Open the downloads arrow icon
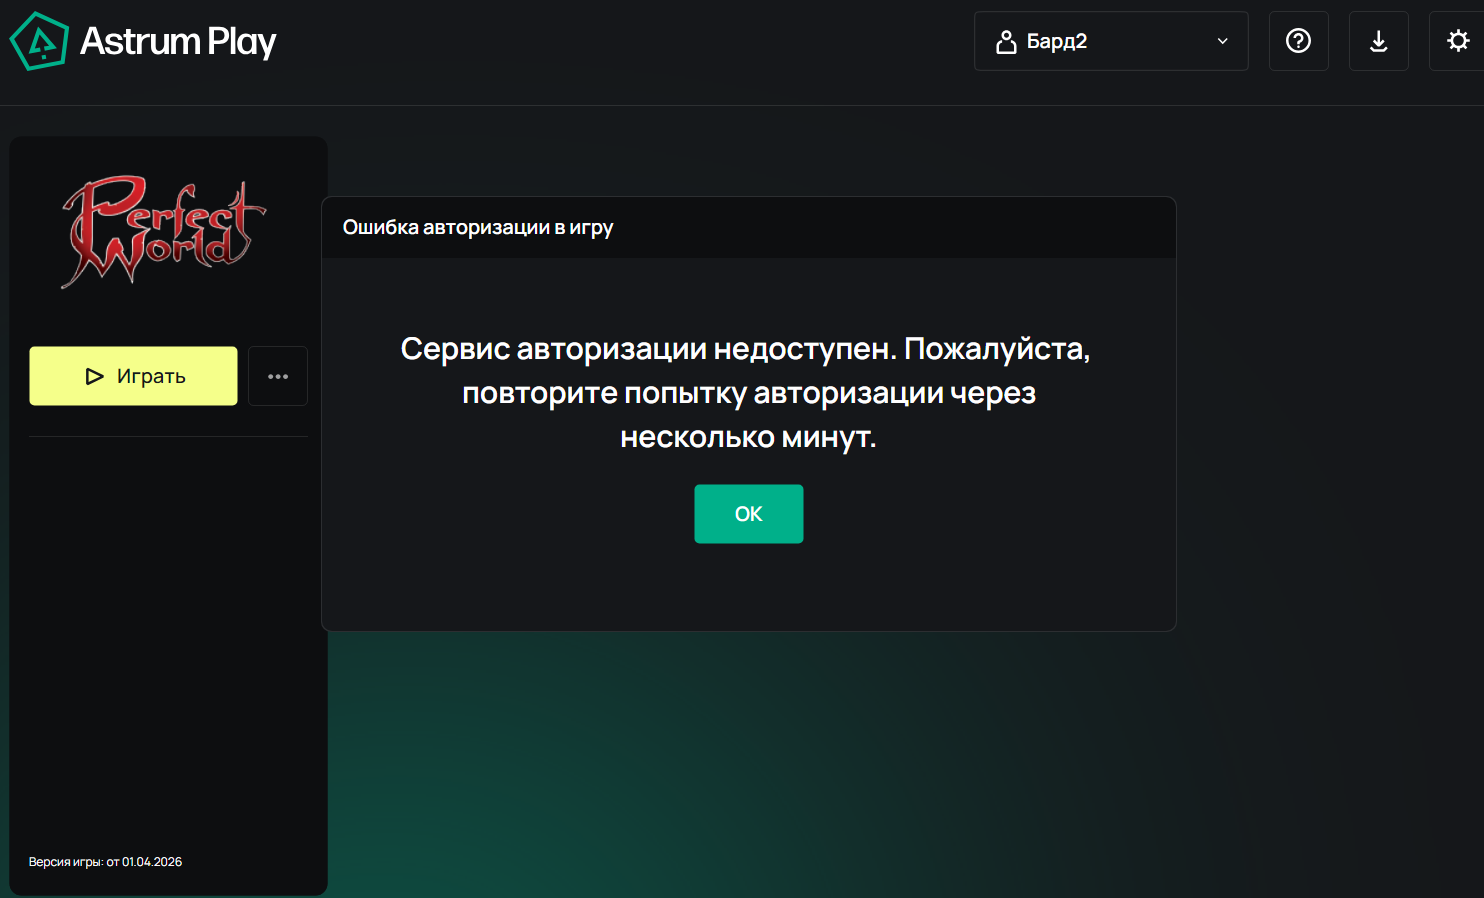 (x=1378, y=41)
